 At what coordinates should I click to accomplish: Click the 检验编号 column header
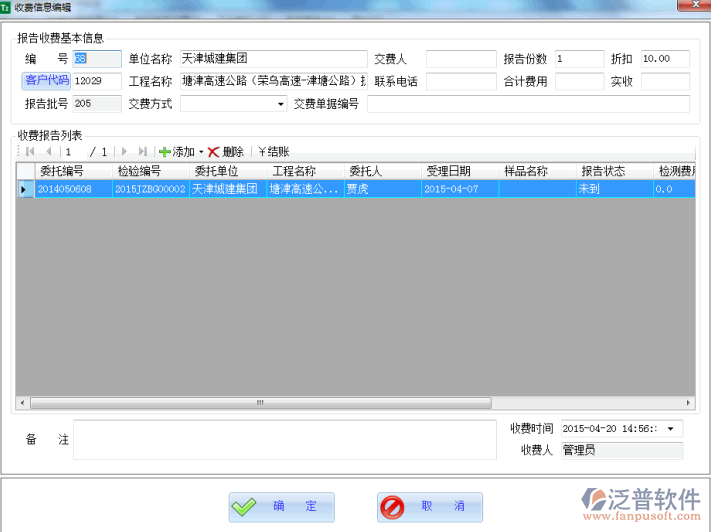(151, 171)
